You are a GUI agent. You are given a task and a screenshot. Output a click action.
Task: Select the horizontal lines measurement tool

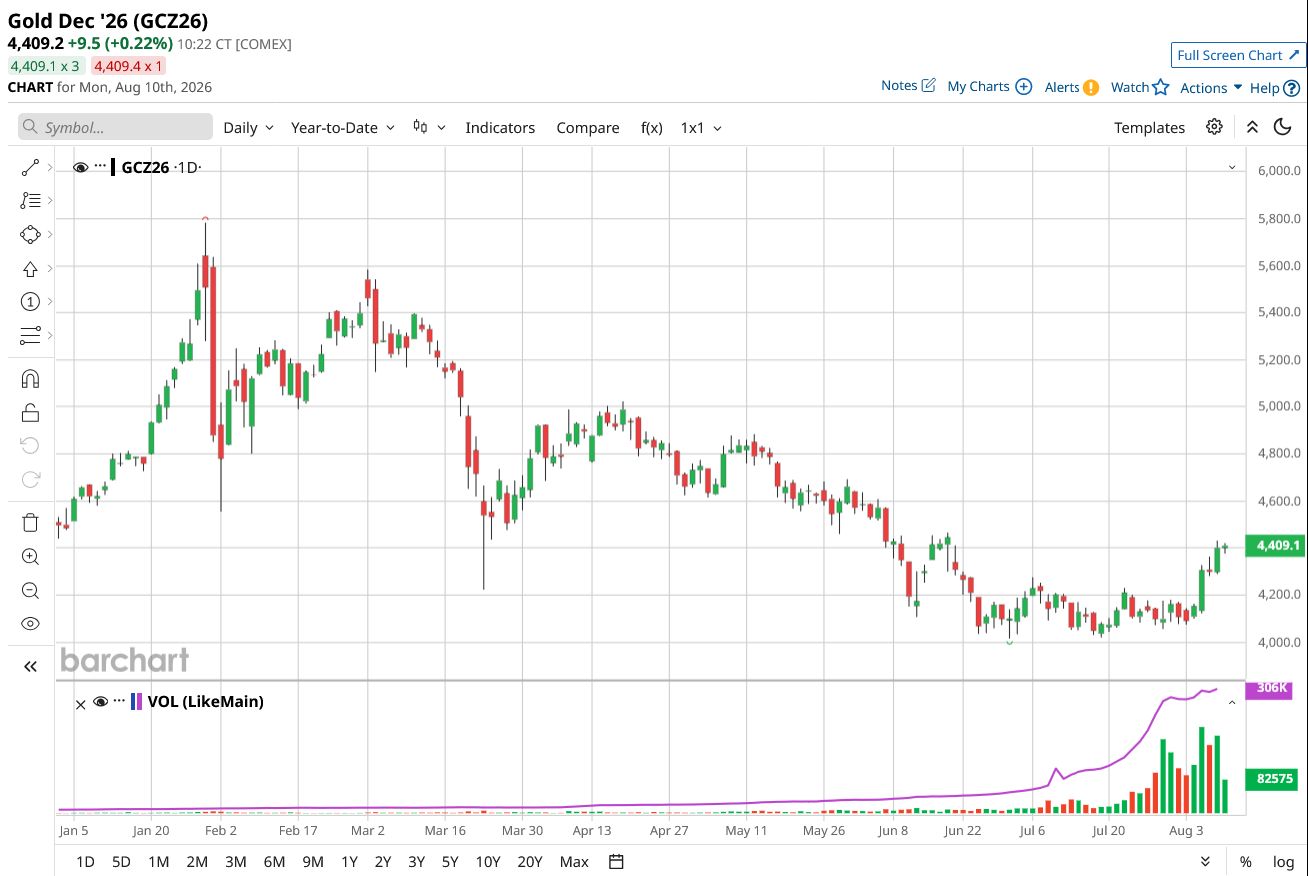[30, 335]
